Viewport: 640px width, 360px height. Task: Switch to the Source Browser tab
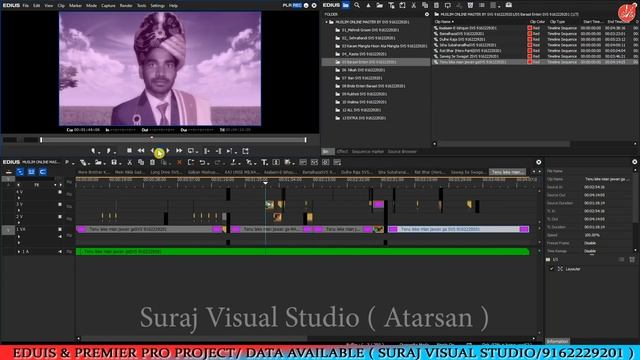coord(402,152)
